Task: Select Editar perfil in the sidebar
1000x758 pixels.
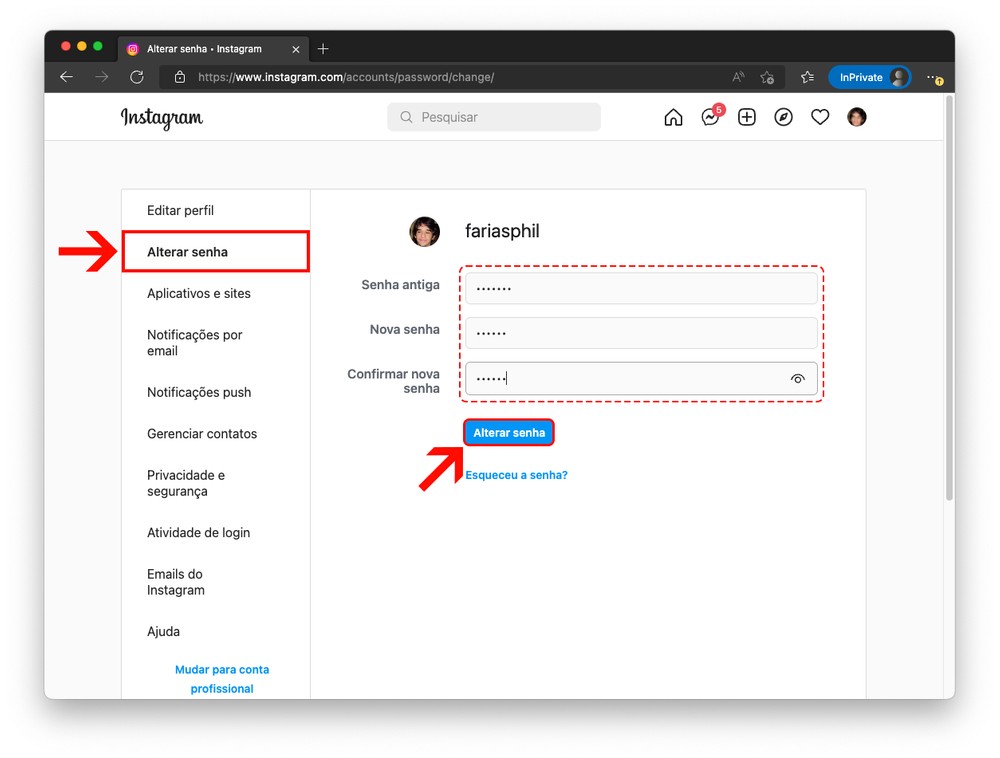Action: [180, 211]
